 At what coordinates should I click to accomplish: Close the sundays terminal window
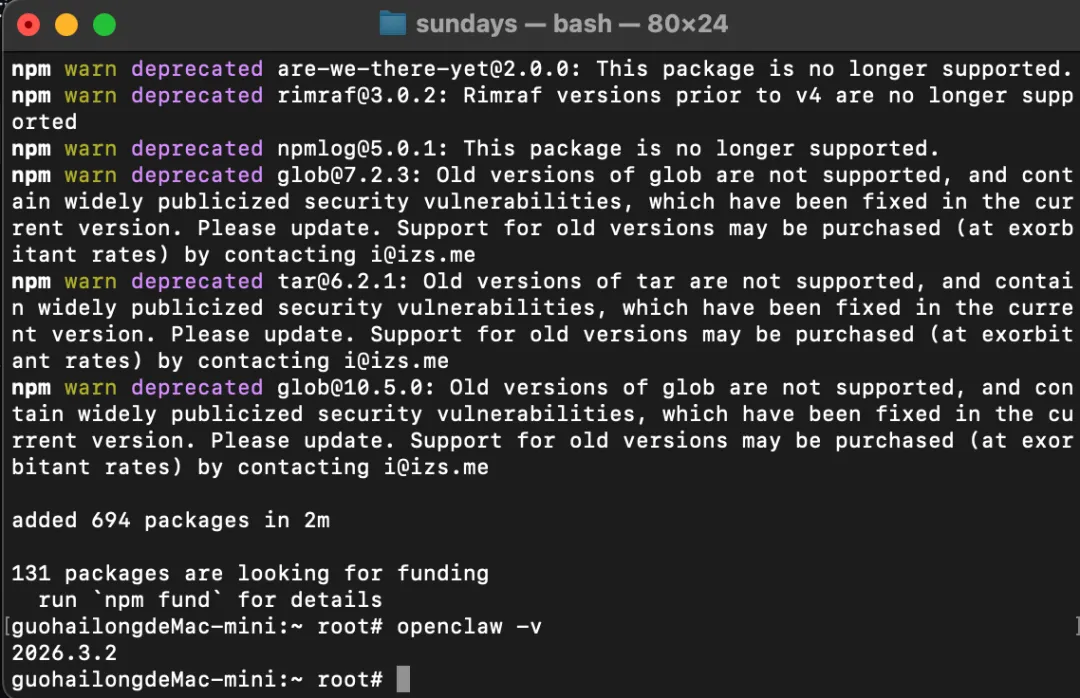[x=29, y=25]
